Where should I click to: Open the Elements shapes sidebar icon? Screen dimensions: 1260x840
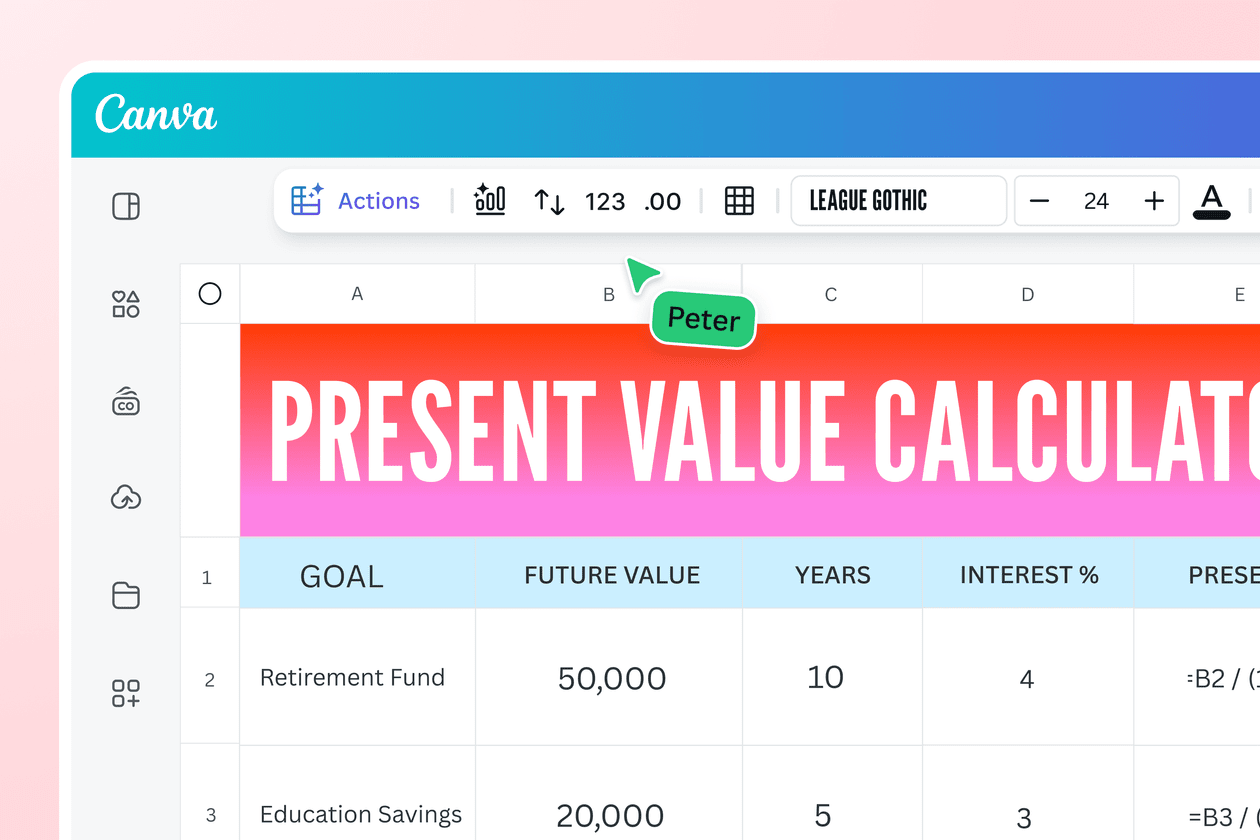click(126, 304)
